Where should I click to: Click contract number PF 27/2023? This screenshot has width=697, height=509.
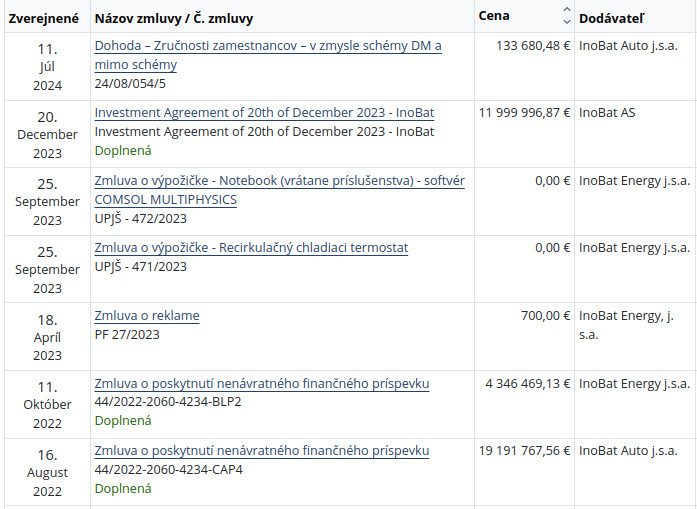click(x=127, y=334)
